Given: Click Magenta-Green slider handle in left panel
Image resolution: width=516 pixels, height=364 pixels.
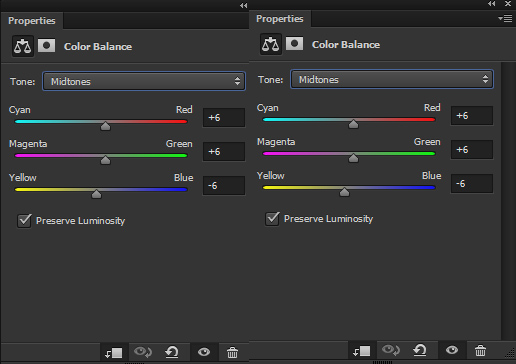Looking at the screenshot, I should click(x=105, y=160).
